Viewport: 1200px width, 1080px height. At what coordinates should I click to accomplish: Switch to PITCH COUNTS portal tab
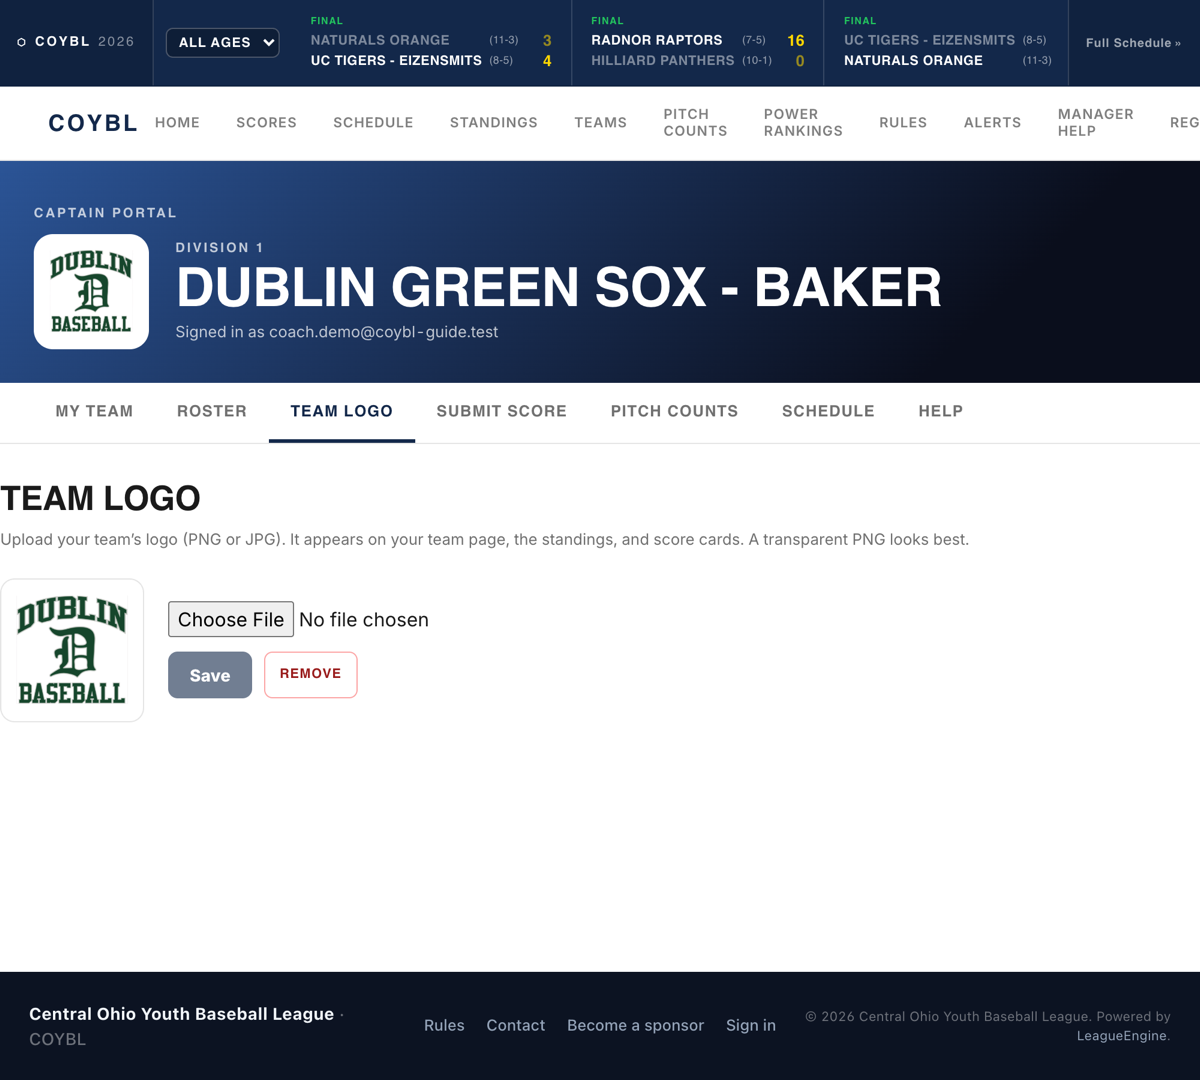674,411
